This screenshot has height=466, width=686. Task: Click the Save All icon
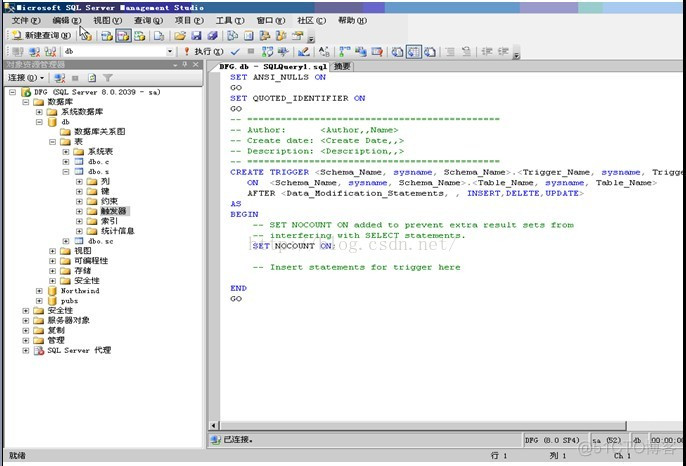(213, 35)
